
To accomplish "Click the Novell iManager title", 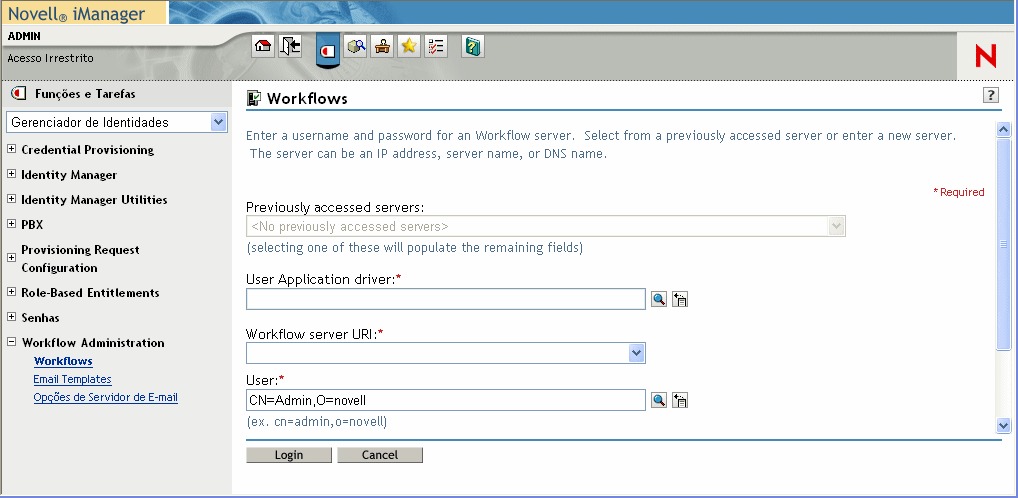I will (x=77, y=13).
